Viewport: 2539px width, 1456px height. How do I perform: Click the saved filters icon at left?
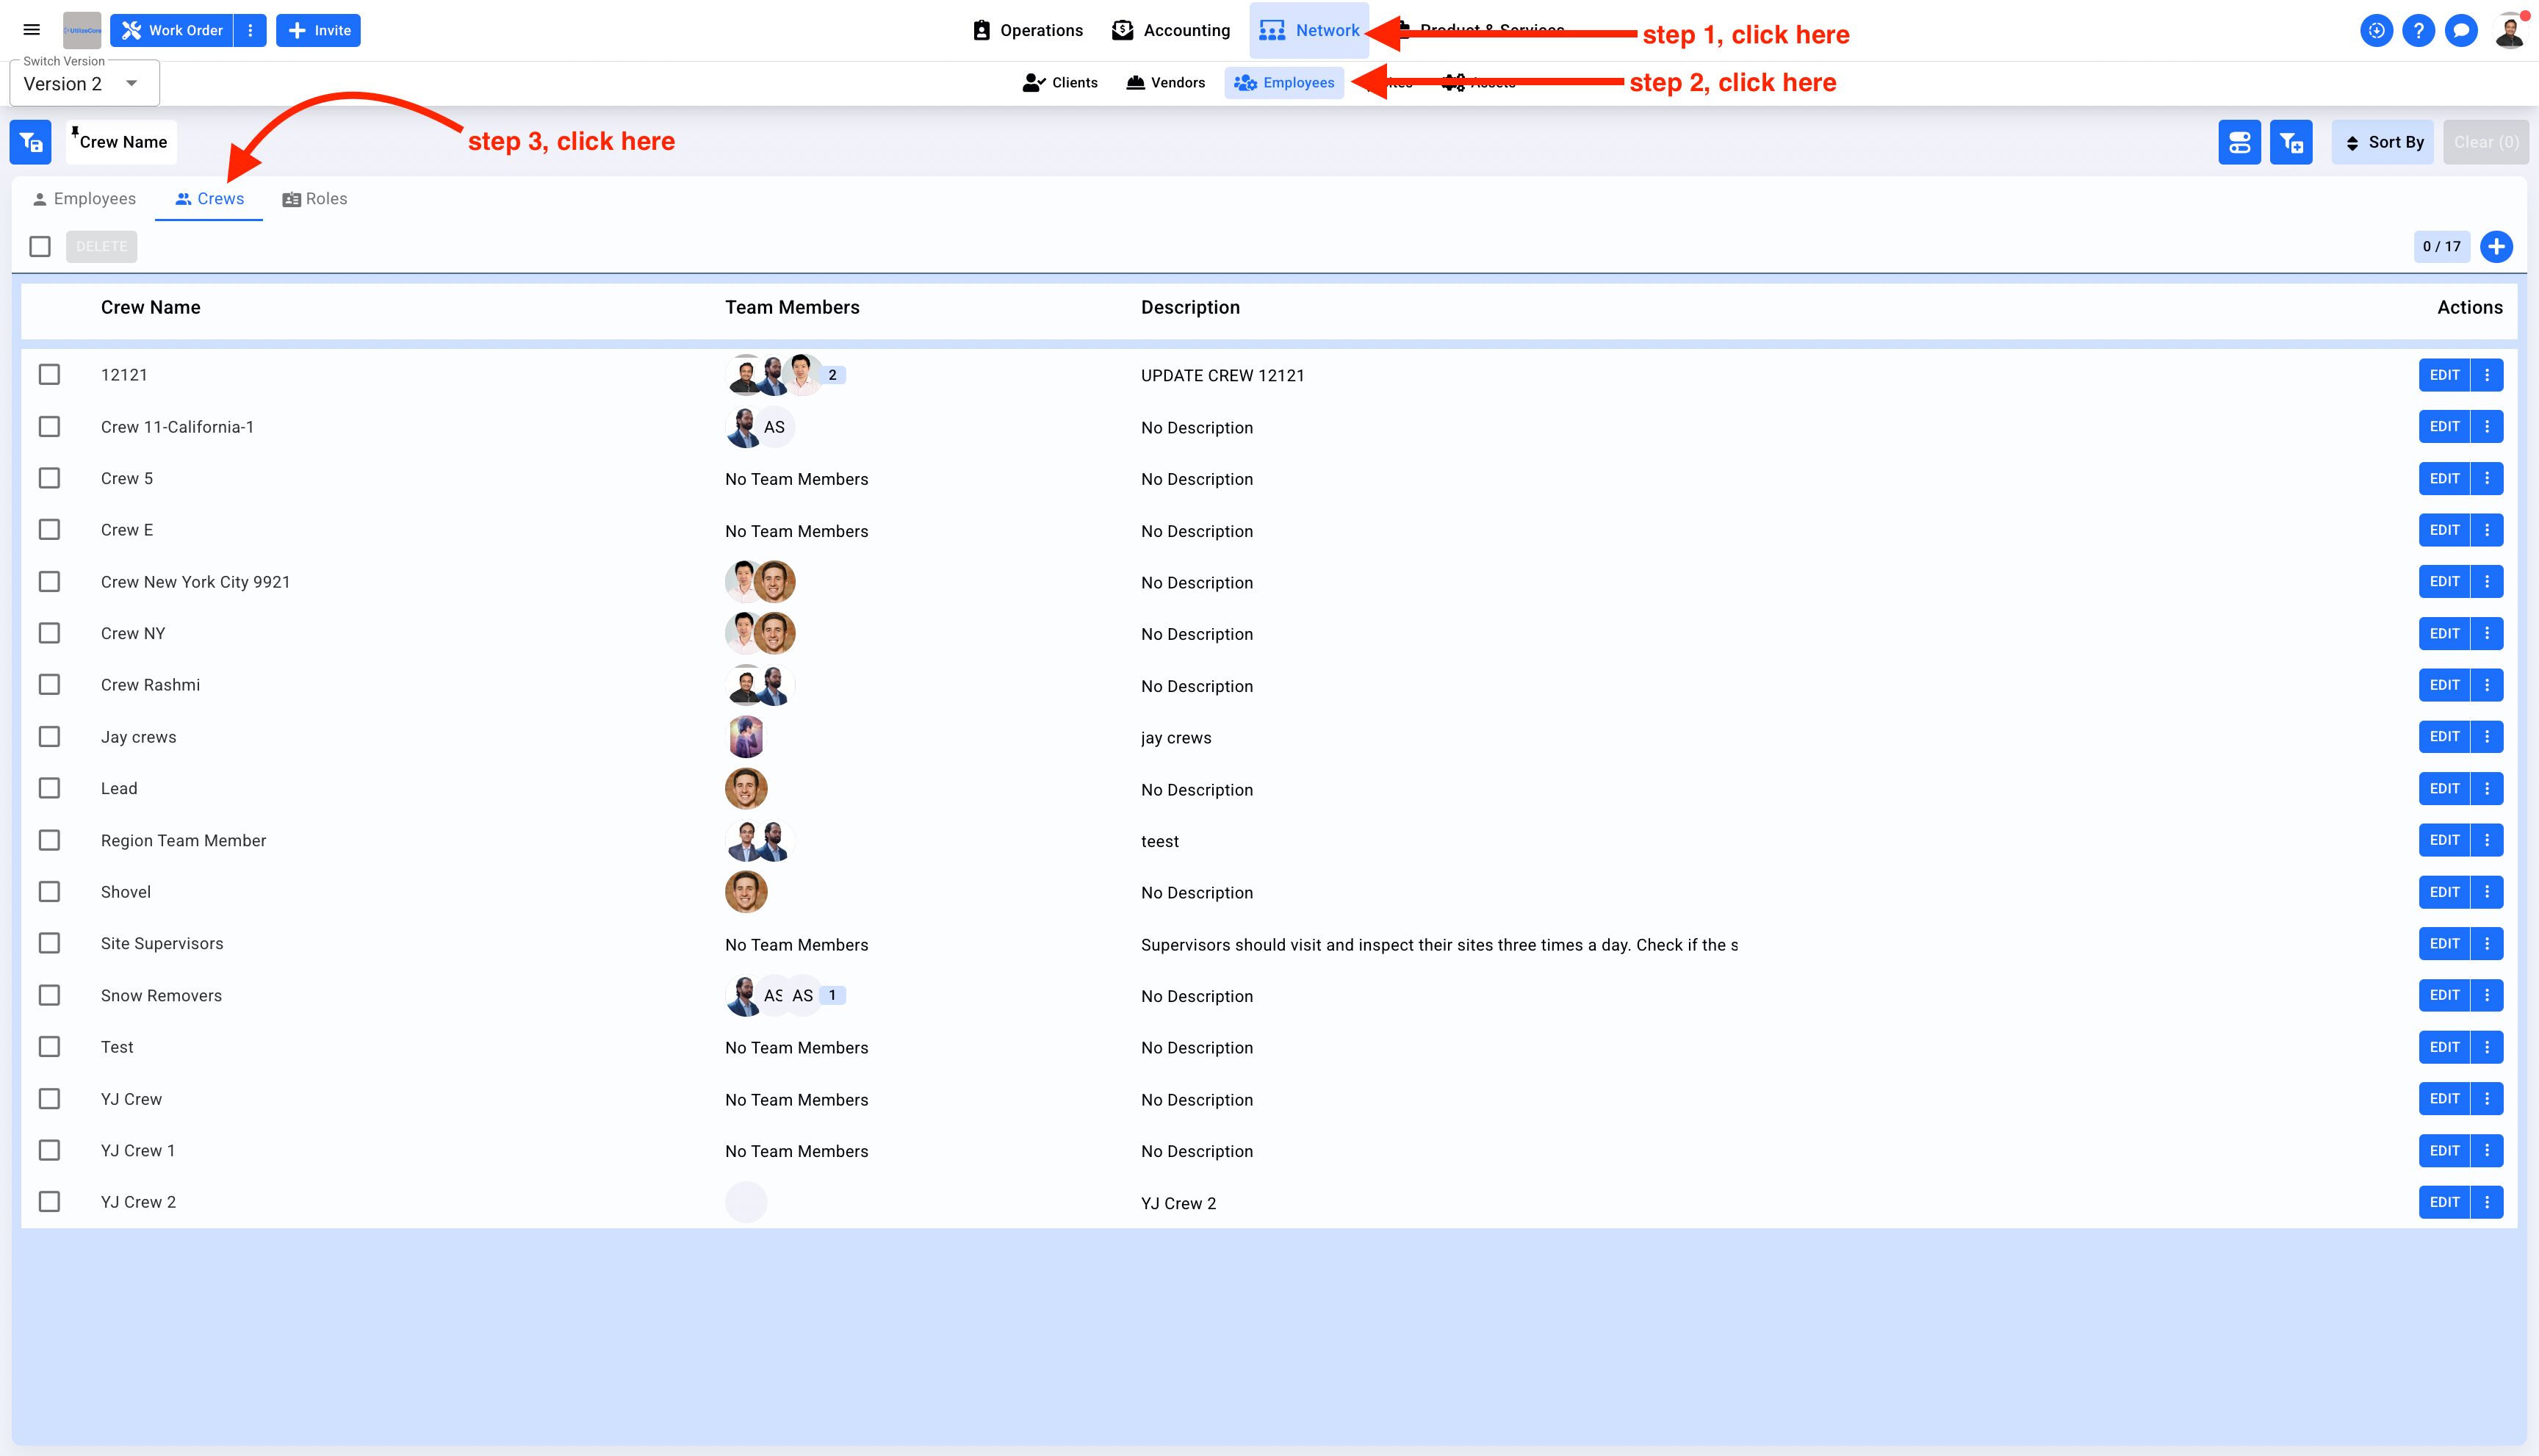click(x=30, y=142)
